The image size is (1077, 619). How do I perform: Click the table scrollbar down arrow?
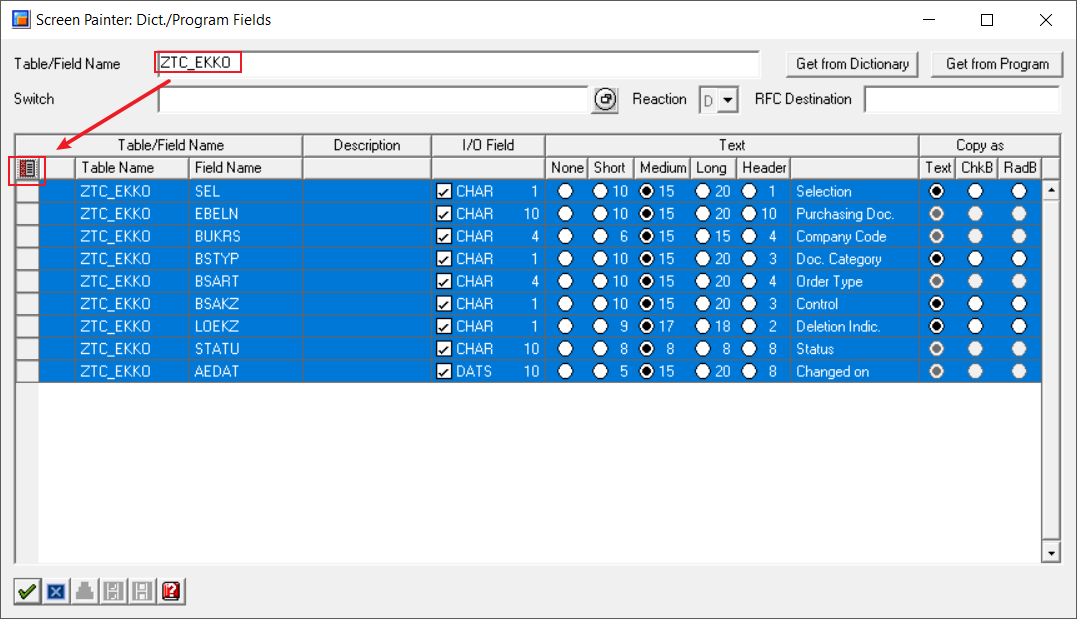[1050, 552]
